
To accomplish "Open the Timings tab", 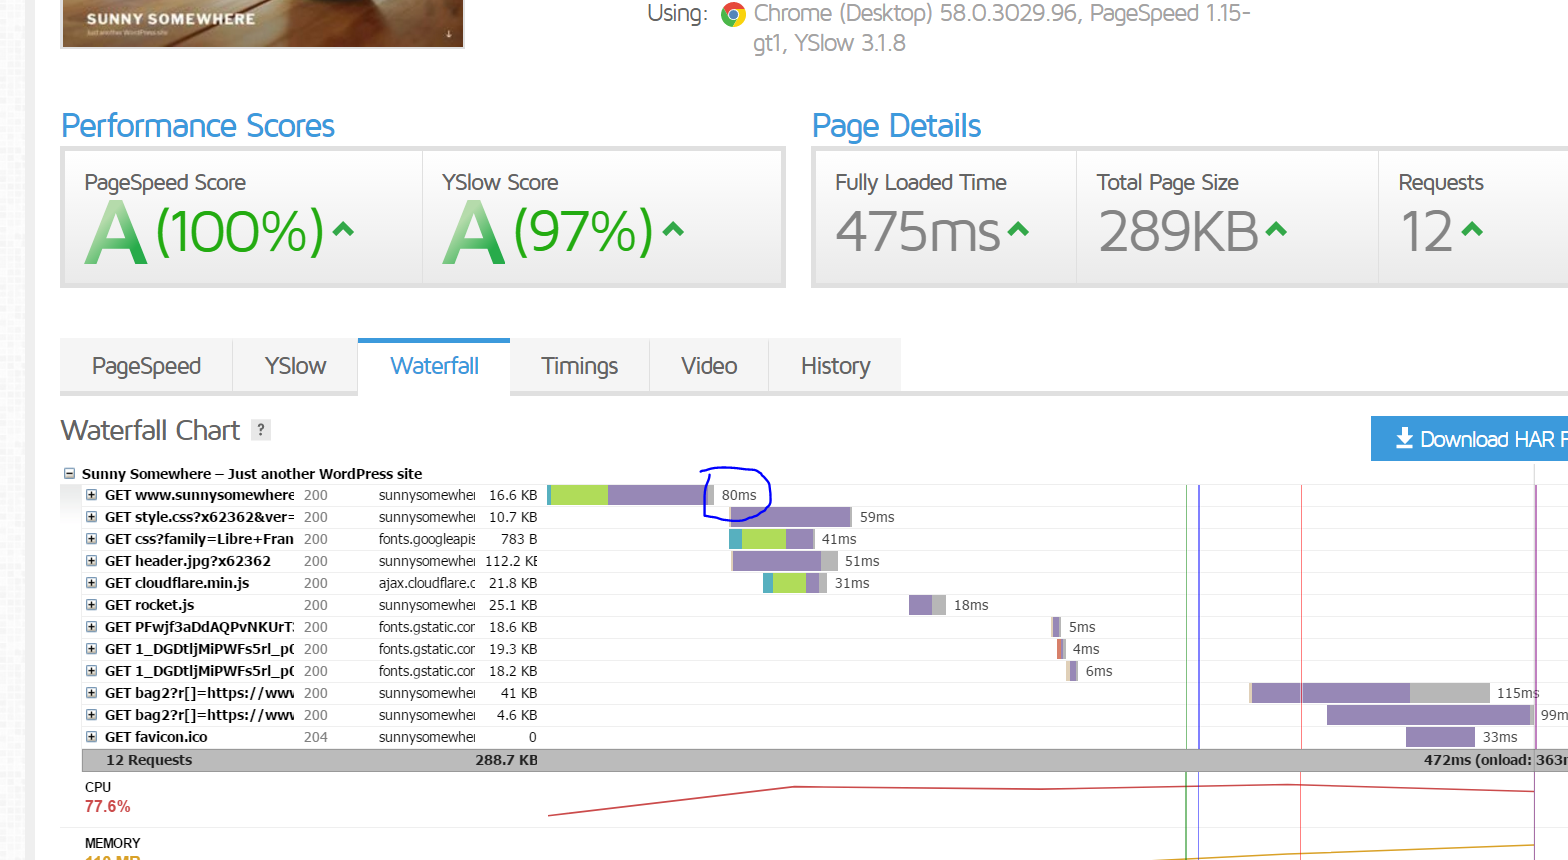I will 579,366.
